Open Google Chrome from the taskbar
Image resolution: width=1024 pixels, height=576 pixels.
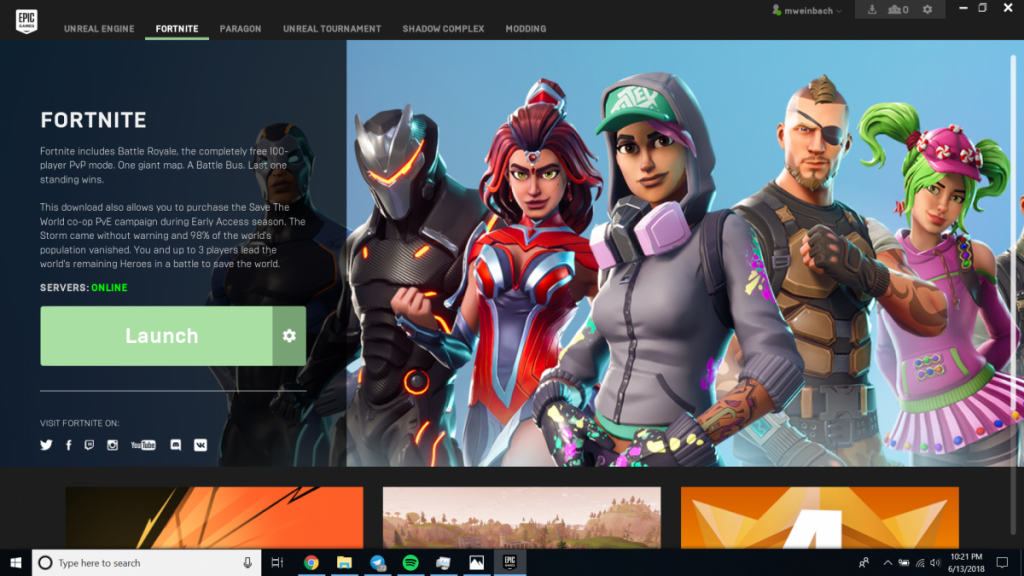pyautogui.click(x=312, y=563)
